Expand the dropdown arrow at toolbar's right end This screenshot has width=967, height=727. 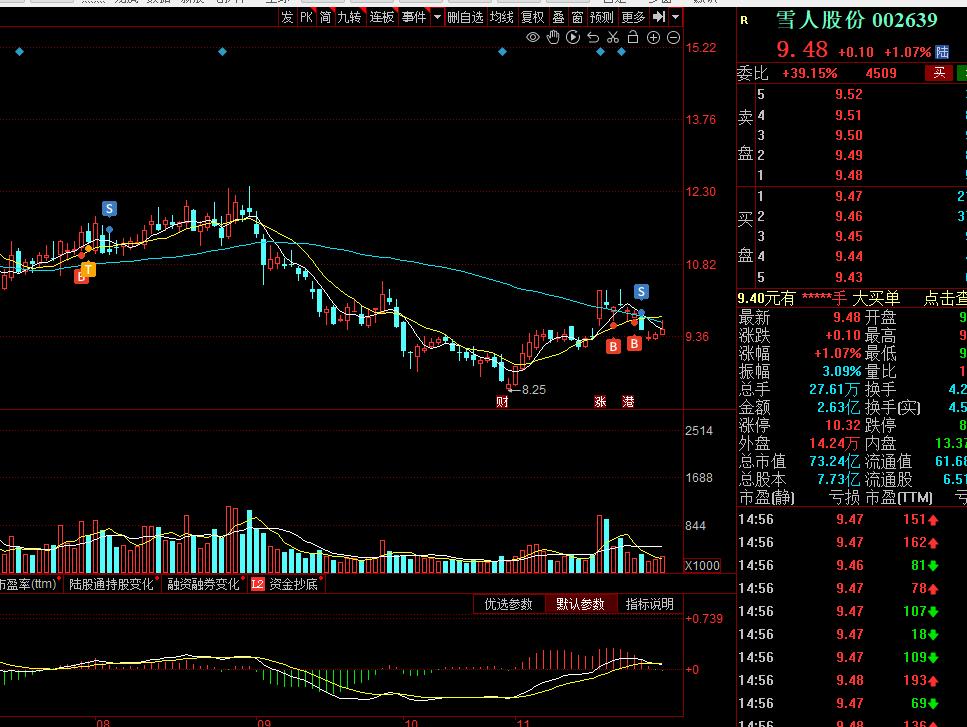[676, 17]
